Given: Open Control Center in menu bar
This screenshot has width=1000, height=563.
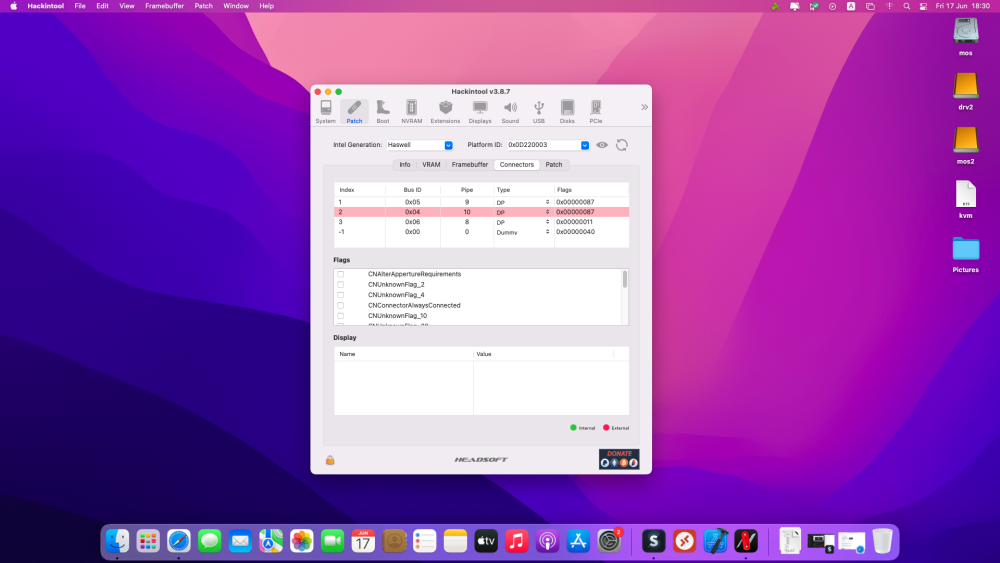Looking at the screenshot, I should pyautogui.click(x=923, y=6).
